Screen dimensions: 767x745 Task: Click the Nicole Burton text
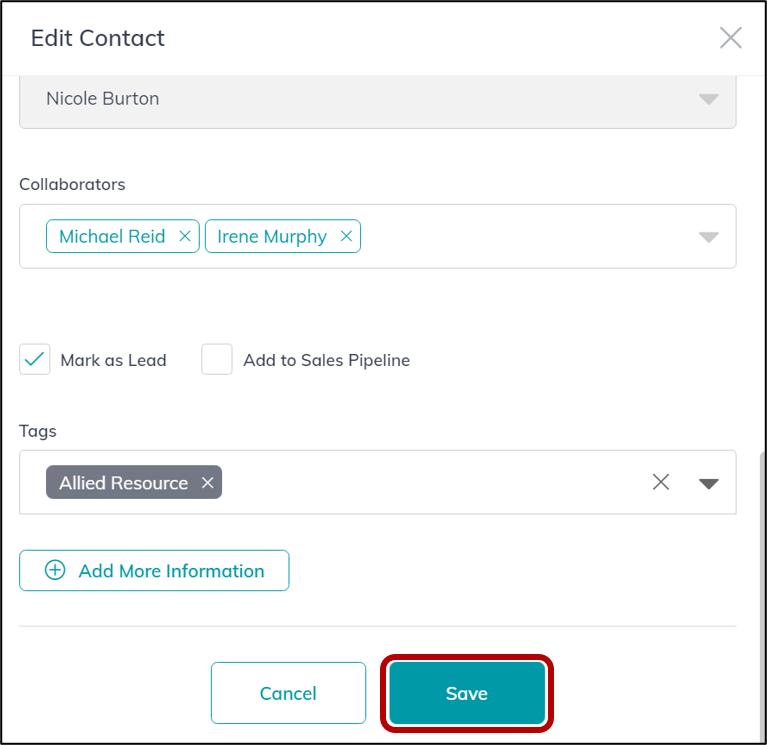coord(103,99)
